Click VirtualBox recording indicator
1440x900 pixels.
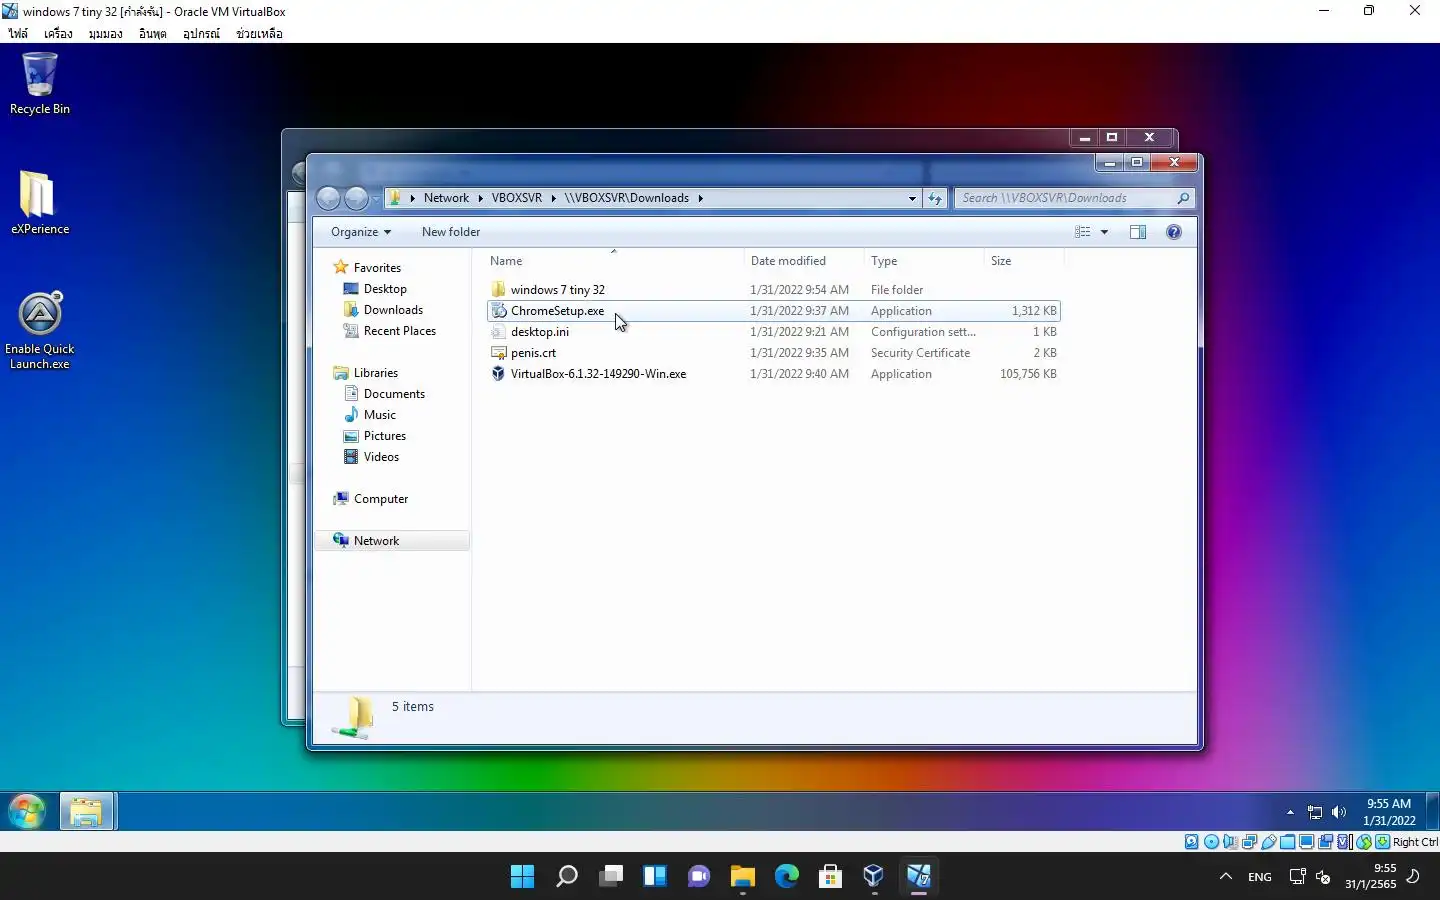click(1325, 842)
